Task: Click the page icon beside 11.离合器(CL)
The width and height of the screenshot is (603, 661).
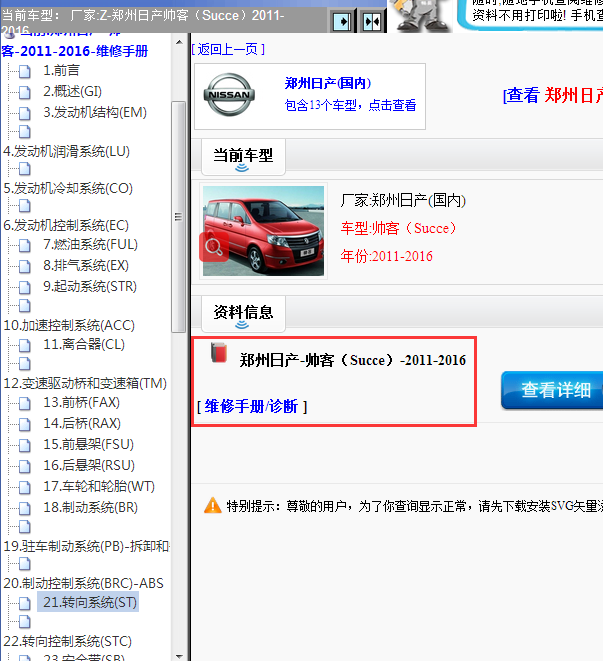Action: pos(25,345)
